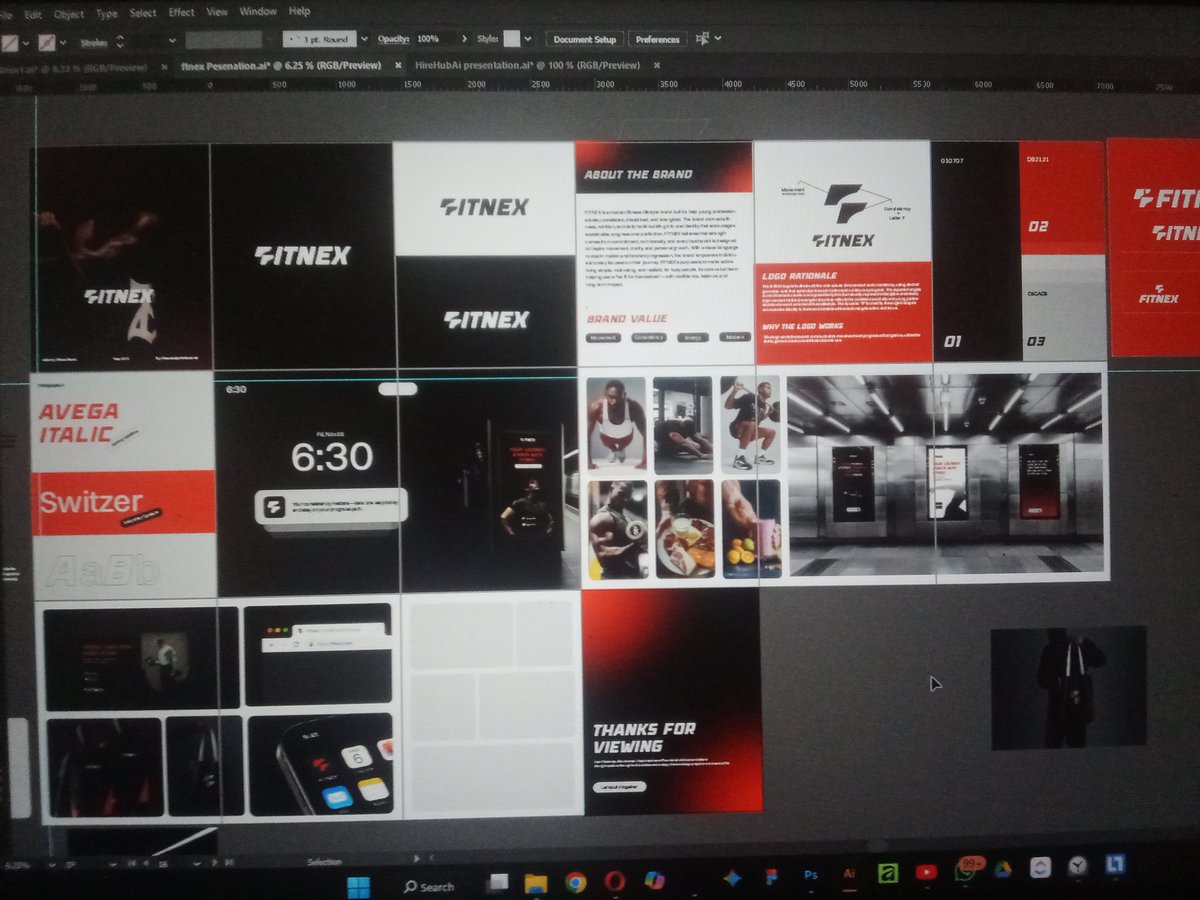Open the green A app icon in taskbar
The height and width of the screenshot is (900, 1200).
pyautogui.click(x=886, y=873)
